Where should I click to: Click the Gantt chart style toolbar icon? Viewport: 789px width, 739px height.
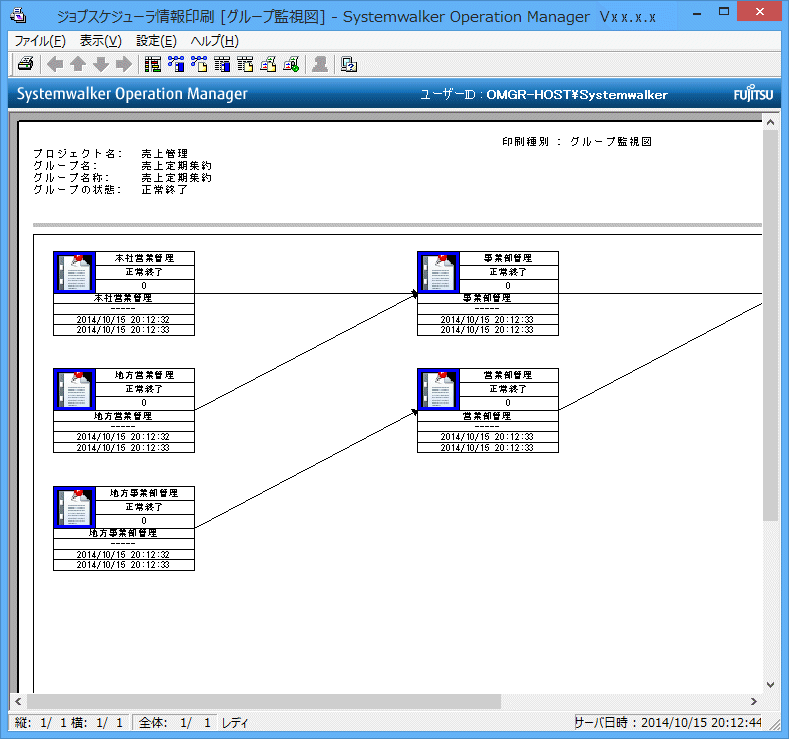[152, 64]
